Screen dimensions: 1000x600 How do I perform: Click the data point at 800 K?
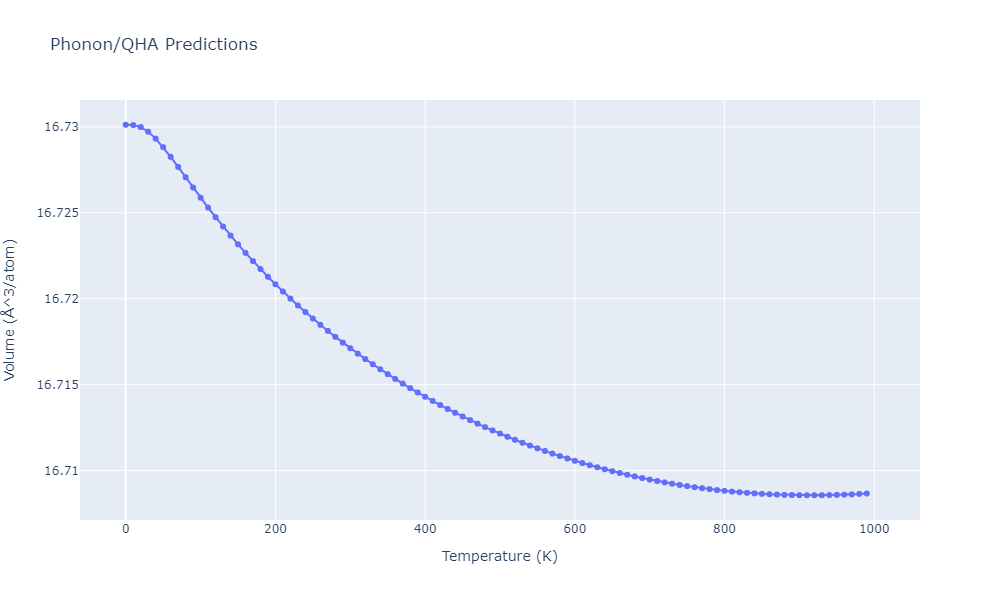[x=724, y=490]
